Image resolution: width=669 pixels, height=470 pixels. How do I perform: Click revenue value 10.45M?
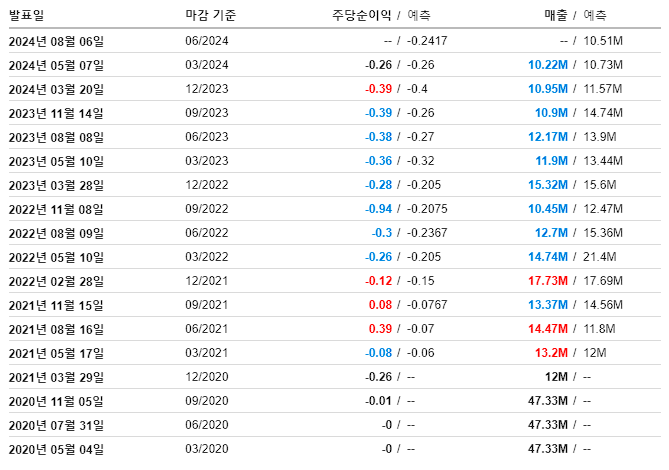coord(548,209)
